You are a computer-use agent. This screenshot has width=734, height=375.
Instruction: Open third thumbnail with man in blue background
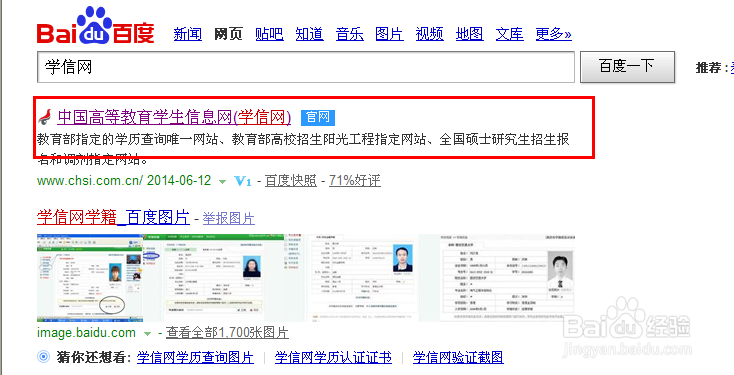tap(361, 278)
